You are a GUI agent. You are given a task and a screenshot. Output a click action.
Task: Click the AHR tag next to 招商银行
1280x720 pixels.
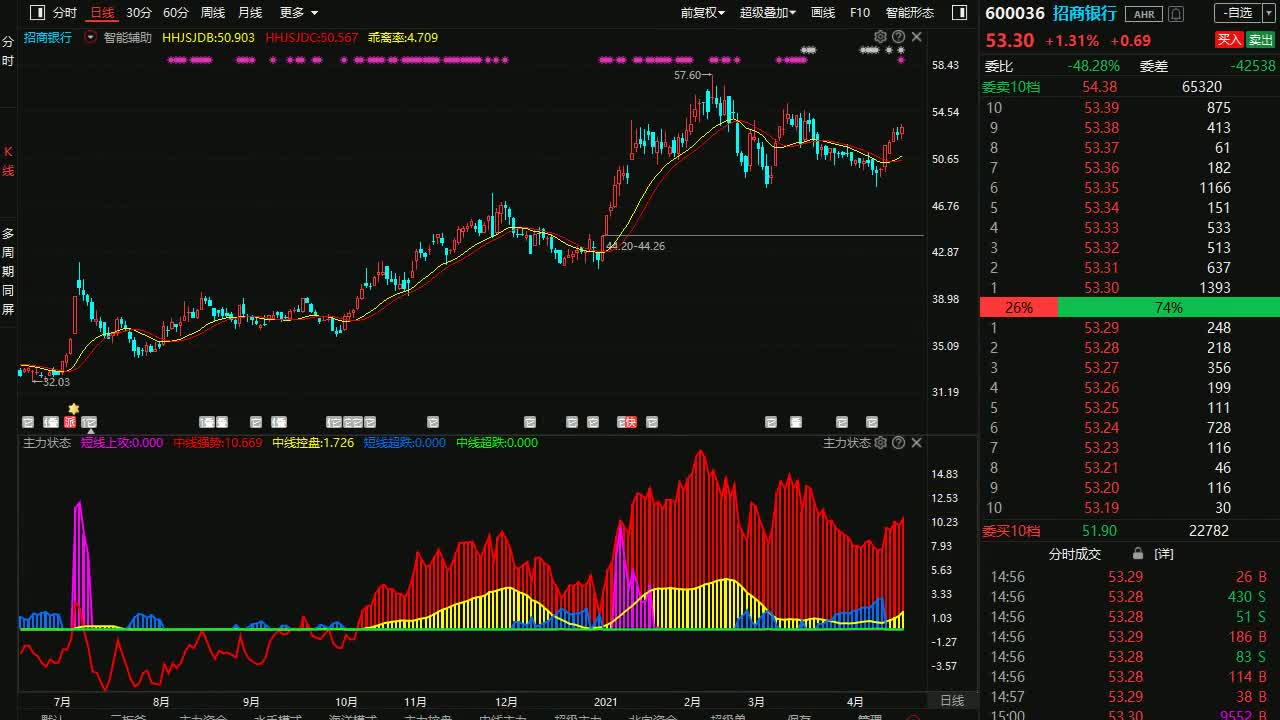(x=1143, y=14)
